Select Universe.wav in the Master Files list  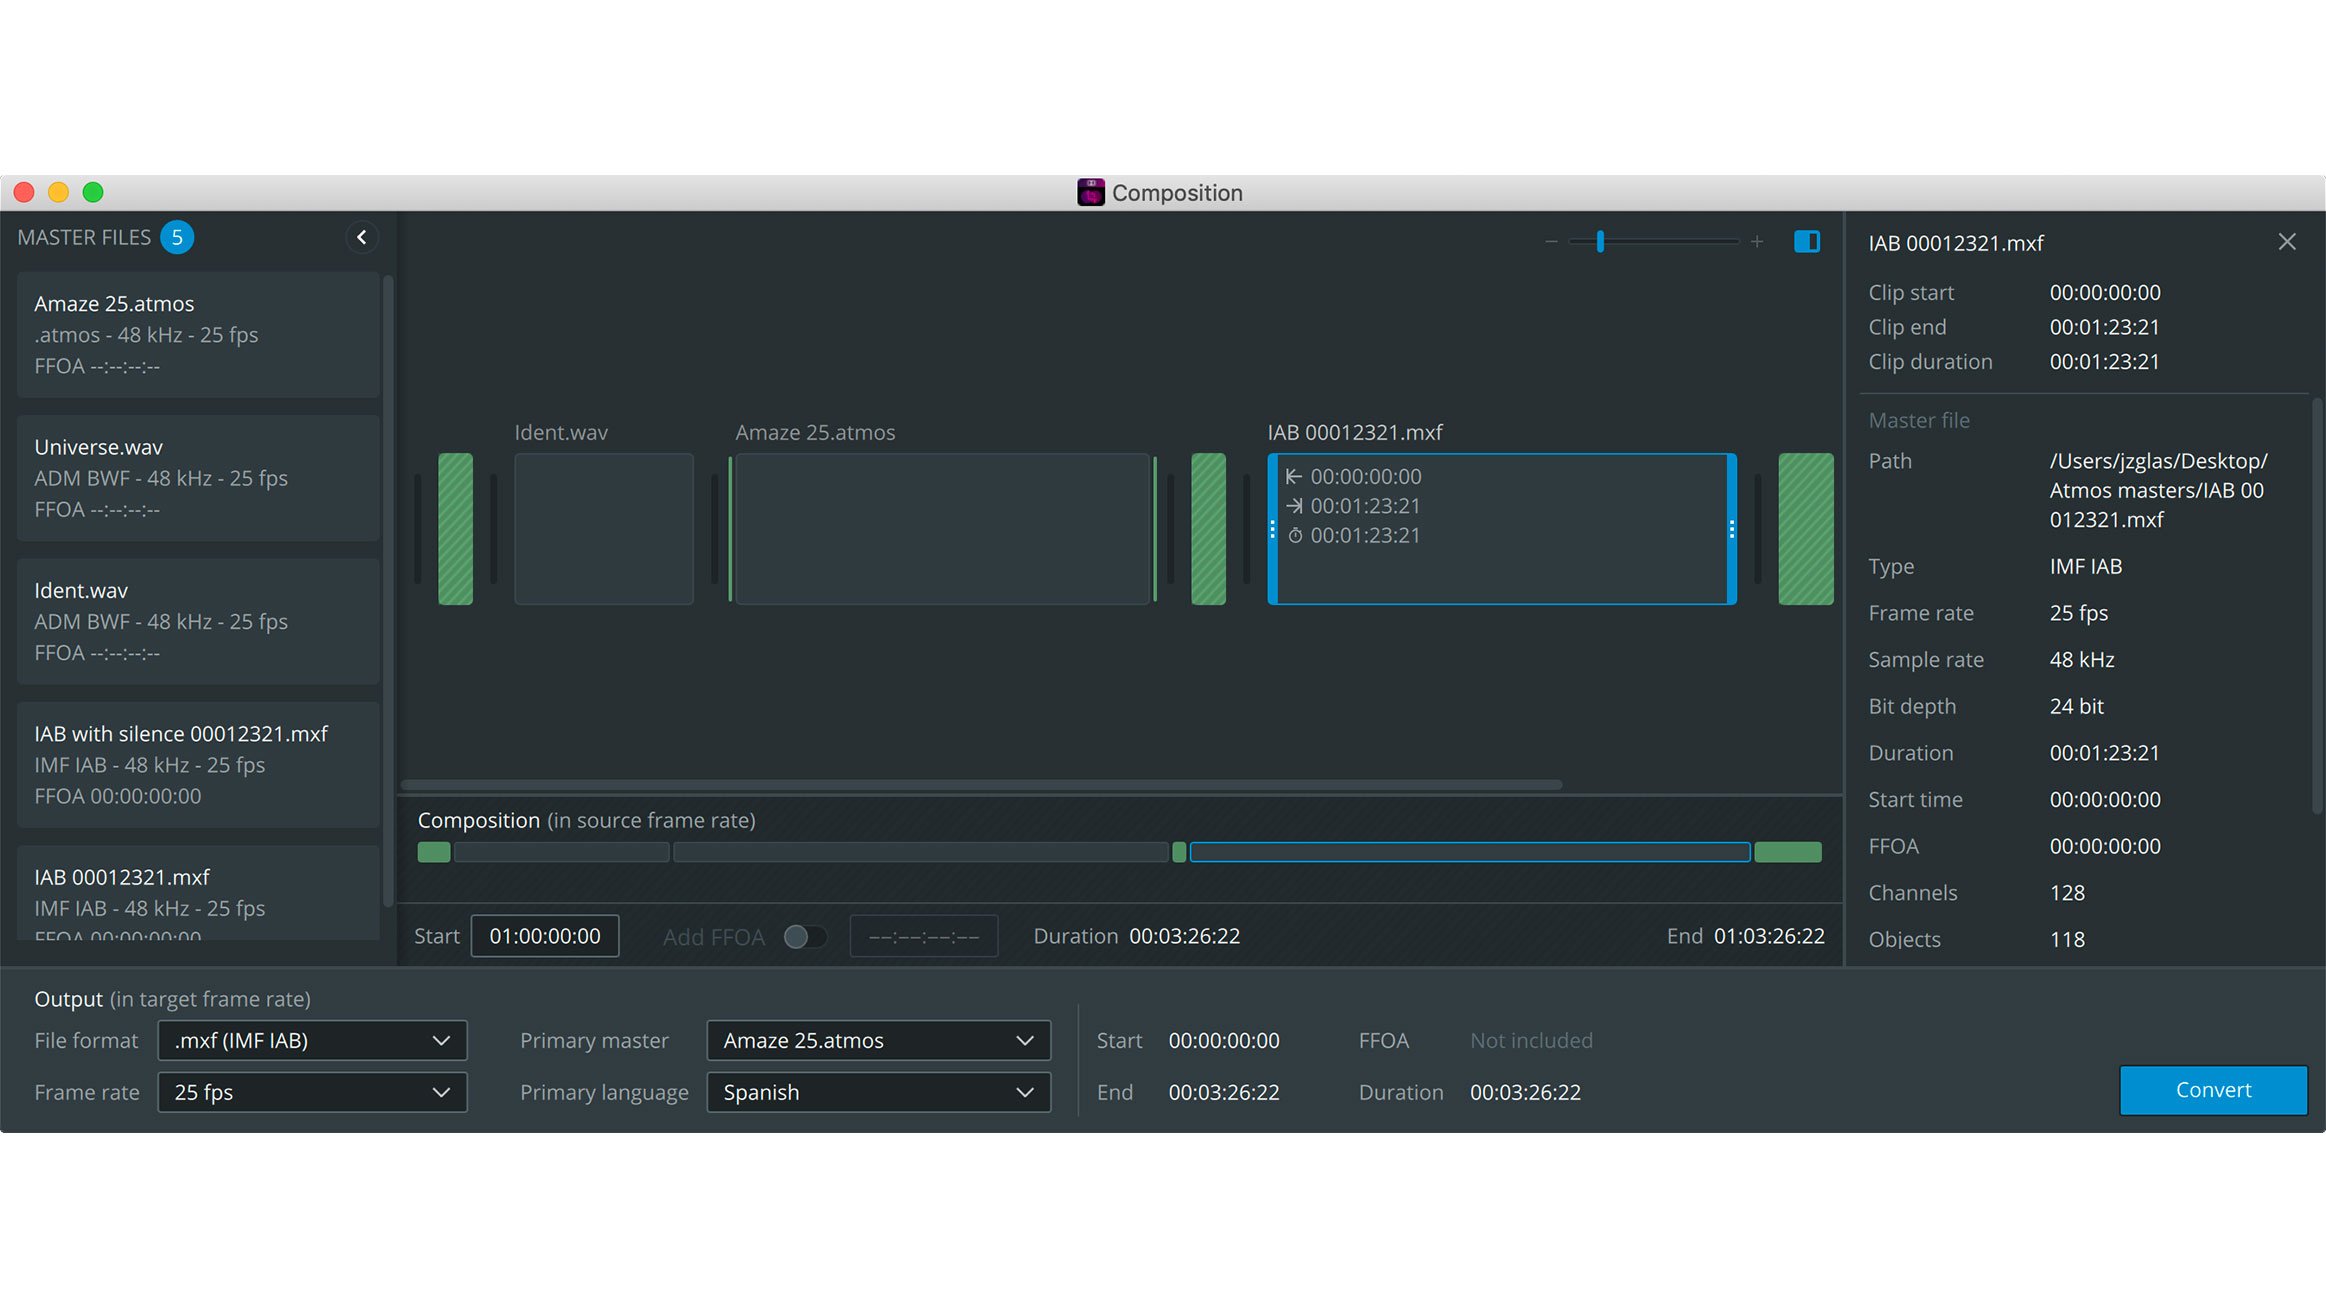(197, 478)
